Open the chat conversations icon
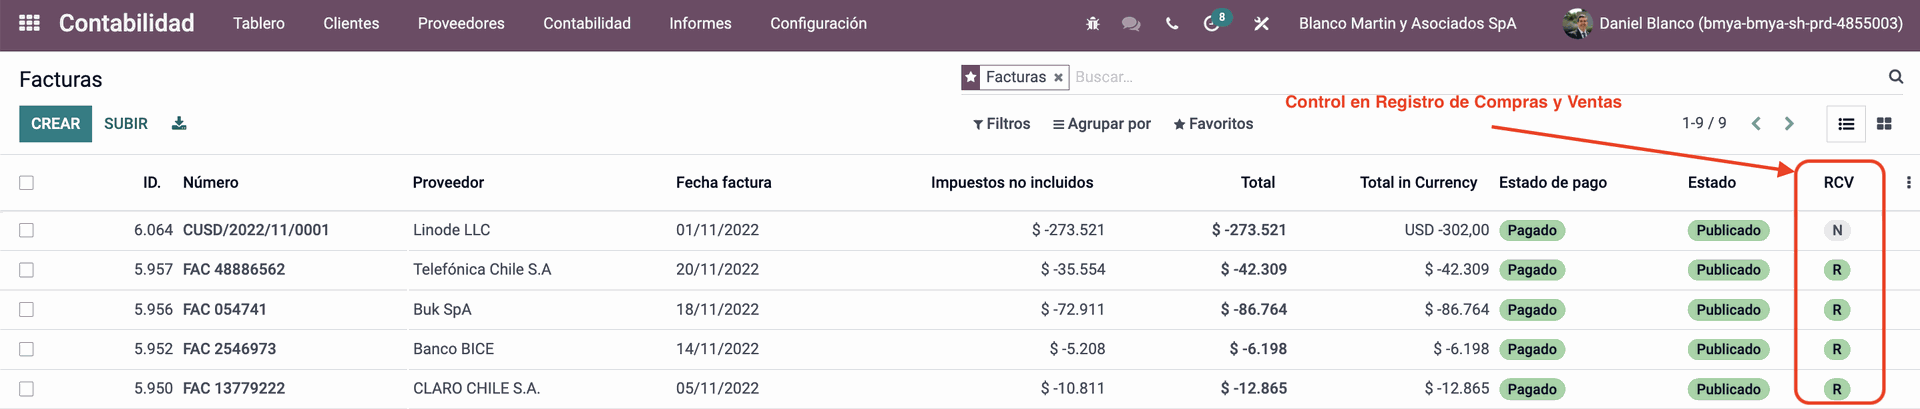The image size is (1920, 409). (1131, 23)
